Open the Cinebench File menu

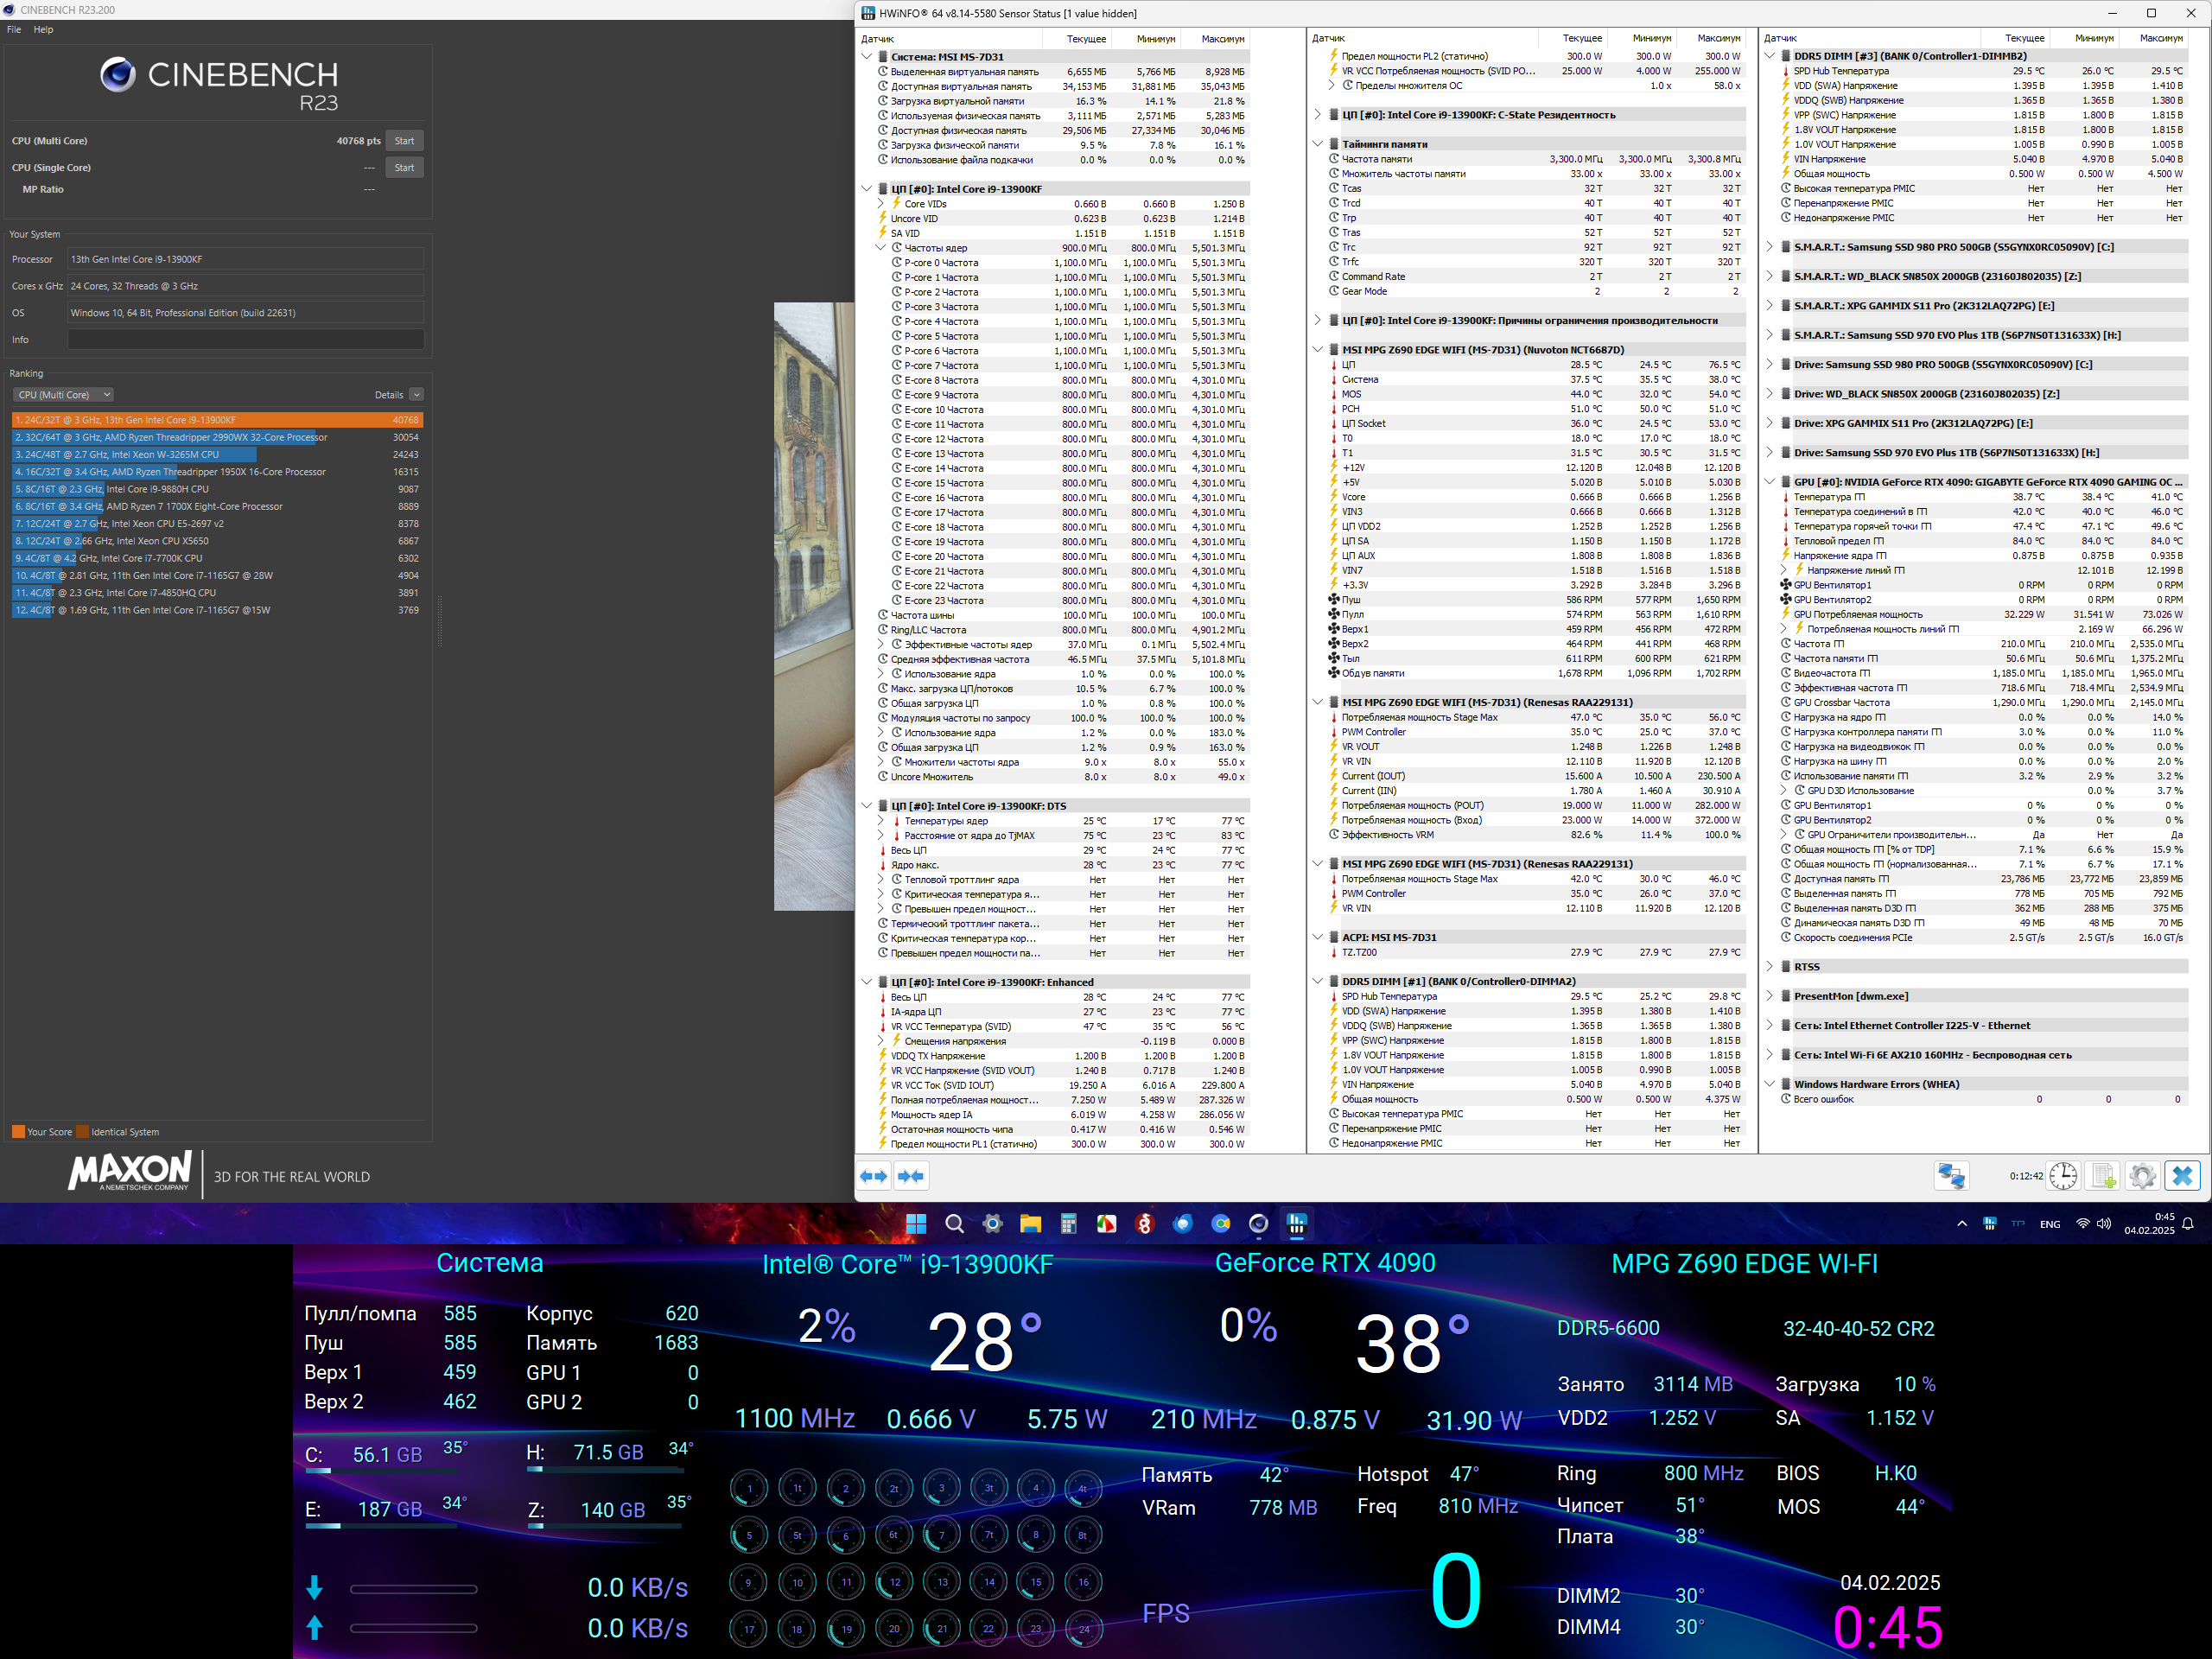(x=14, y=29)
